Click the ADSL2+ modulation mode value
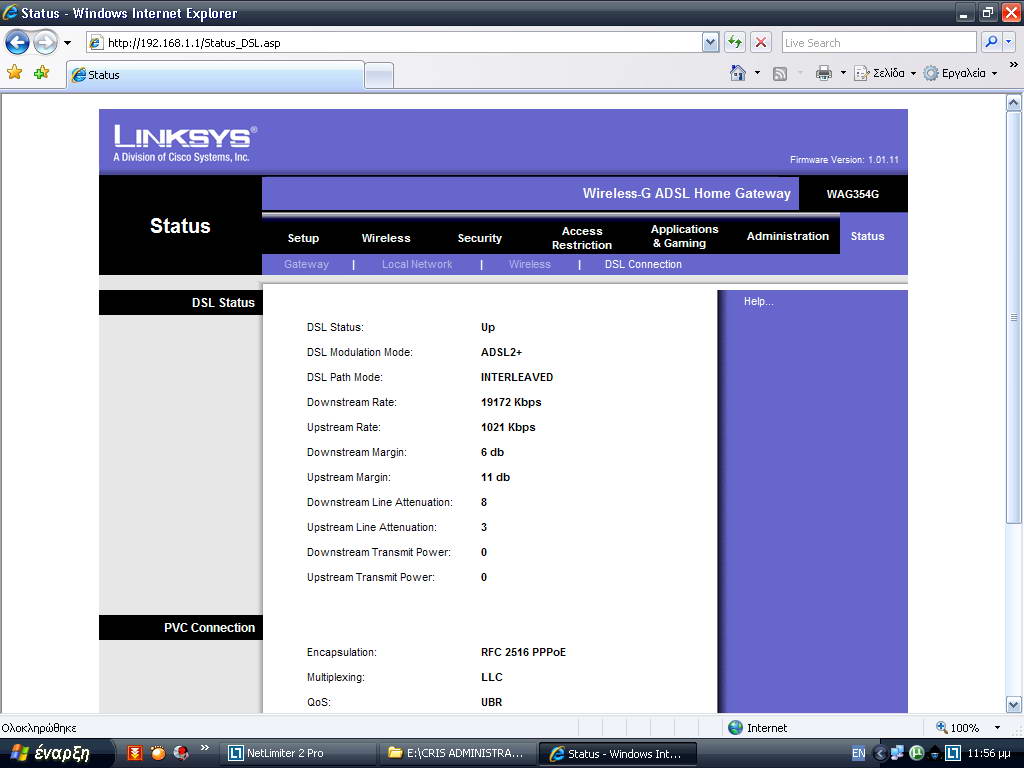 502,353
